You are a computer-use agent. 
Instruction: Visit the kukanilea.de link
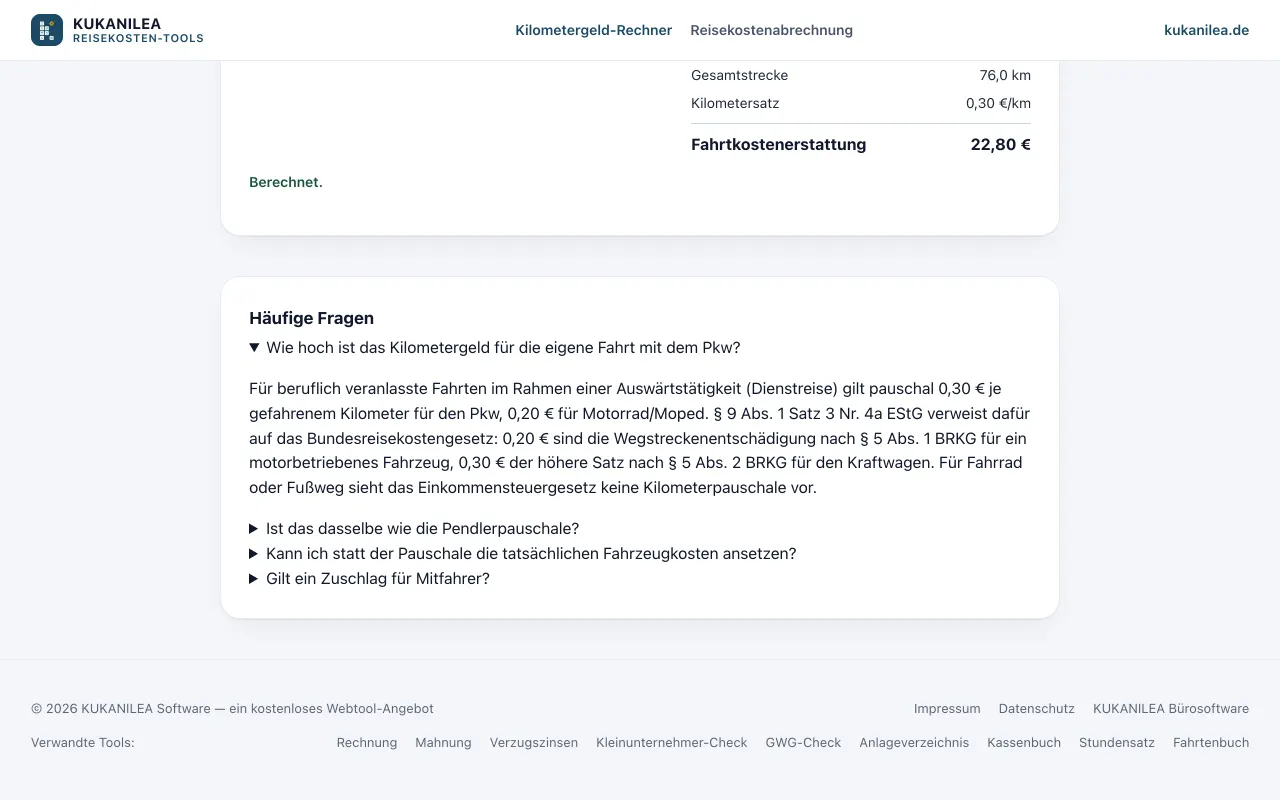pyautogui.click(x=1206, y=30)
